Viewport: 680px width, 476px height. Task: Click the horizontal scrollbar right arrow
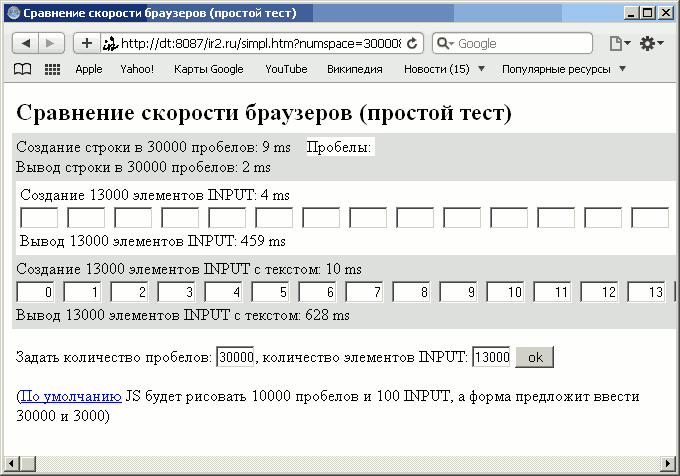[x=668, y=464]
